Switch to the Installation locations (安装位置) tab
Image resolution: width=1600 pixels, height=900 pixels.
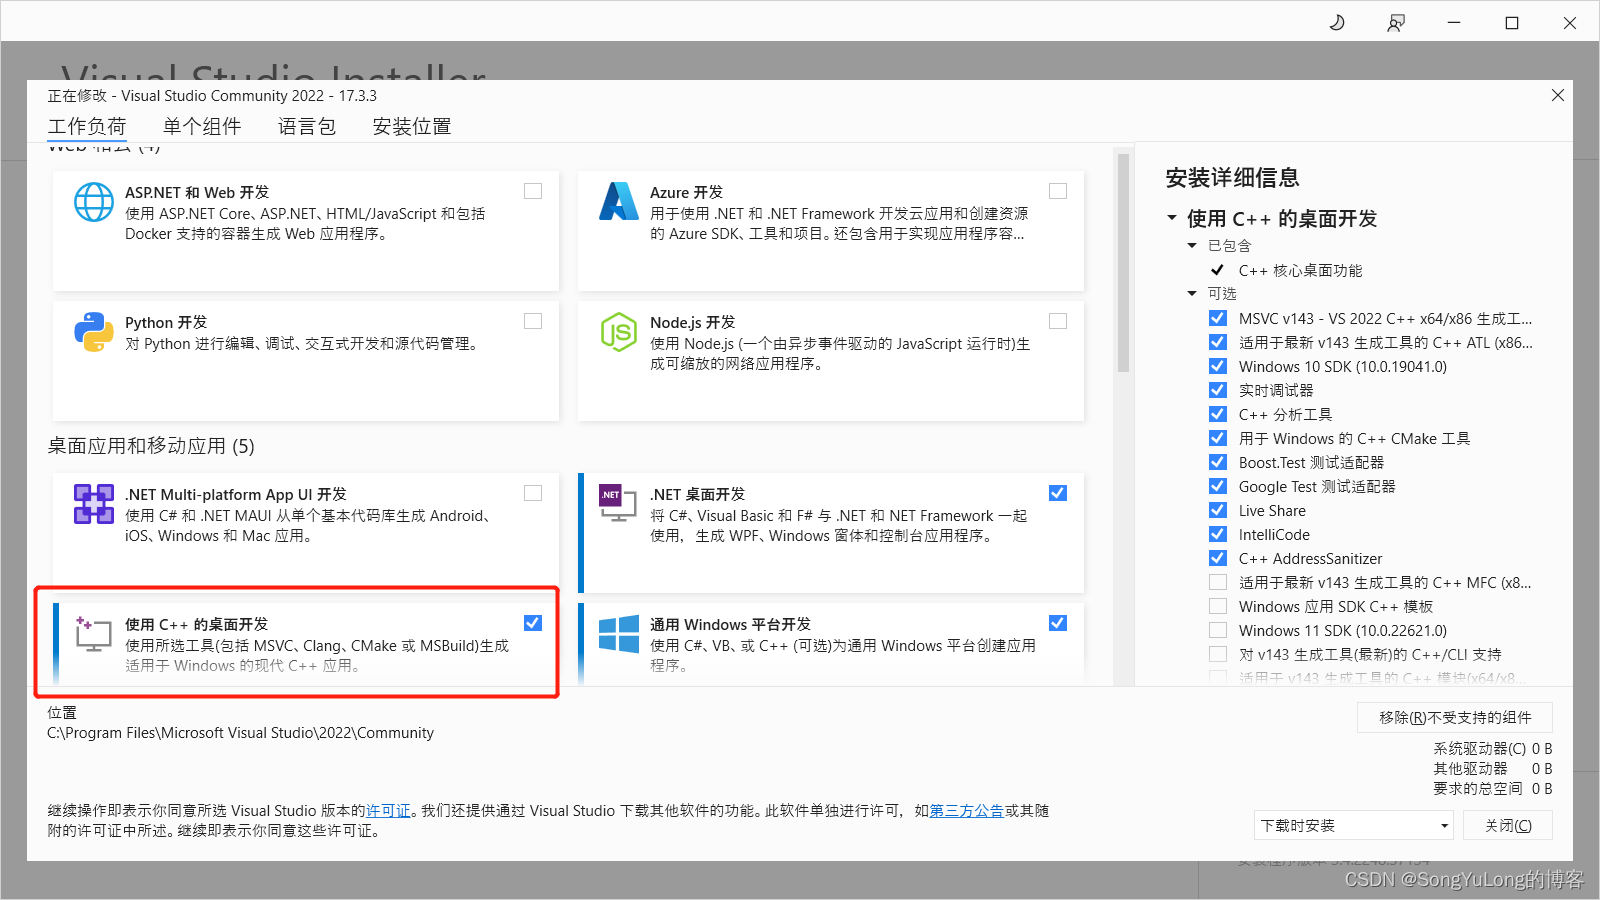point(412,126)
